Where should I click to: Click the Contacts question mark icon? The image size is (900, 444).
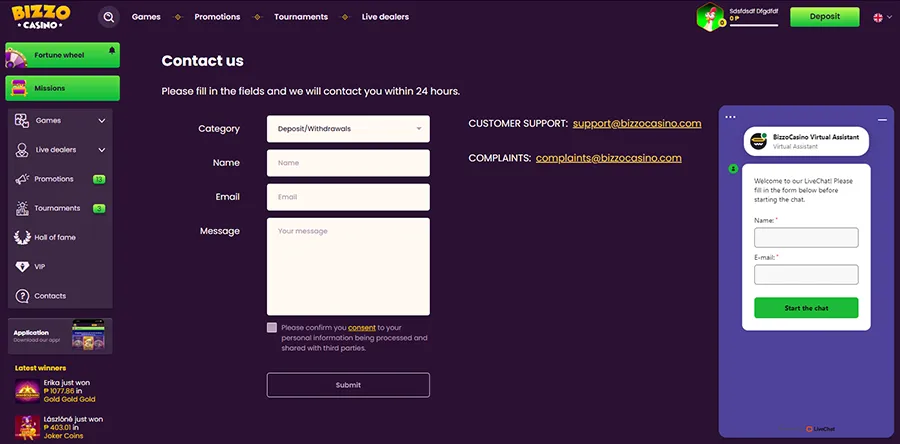pos(22,296)
